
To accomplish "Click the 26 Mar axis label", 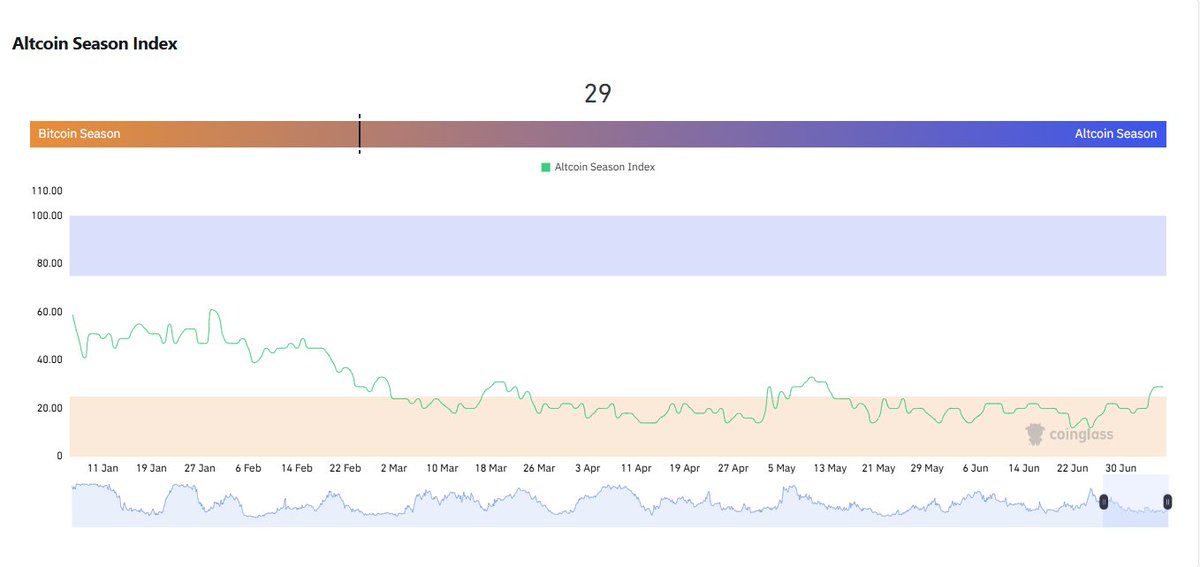I will [x=539, y=468].
